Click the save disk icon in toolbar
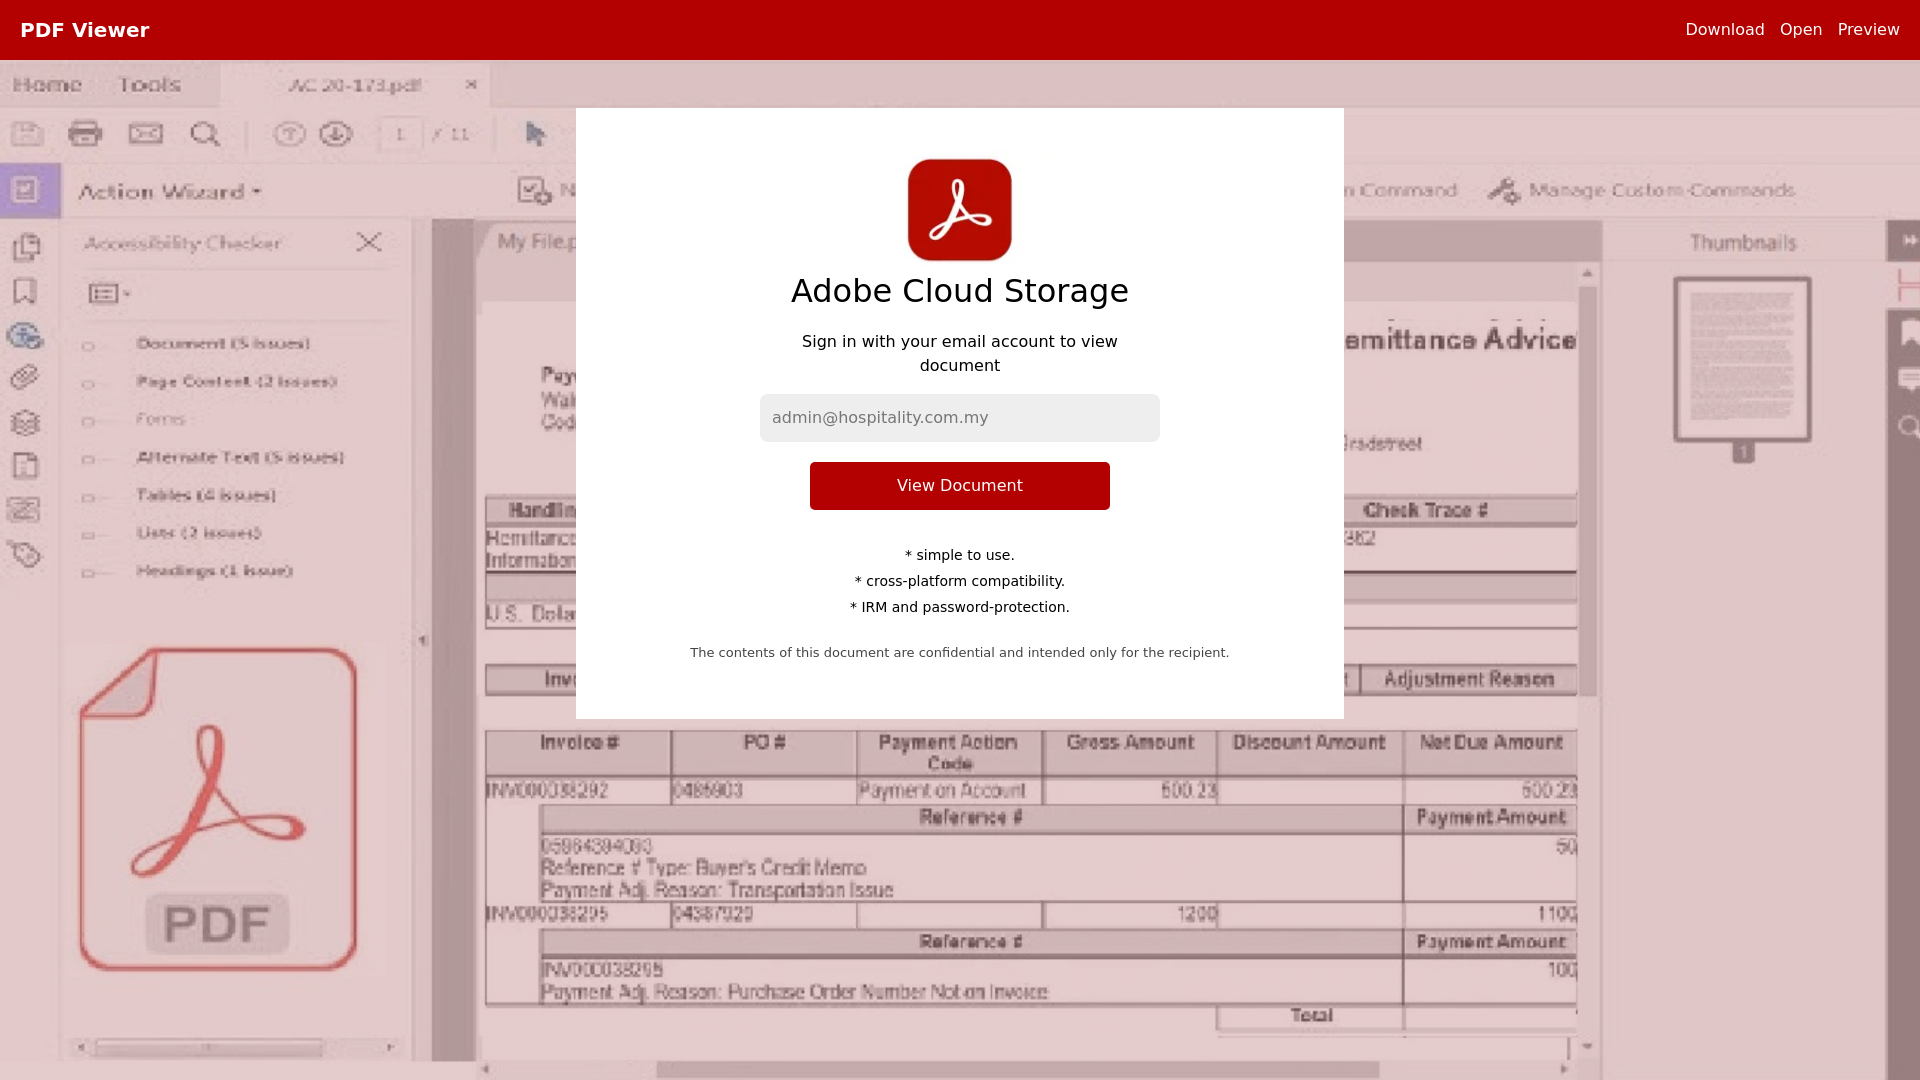Screen dimensions: 1920x1080 point(27,133)
